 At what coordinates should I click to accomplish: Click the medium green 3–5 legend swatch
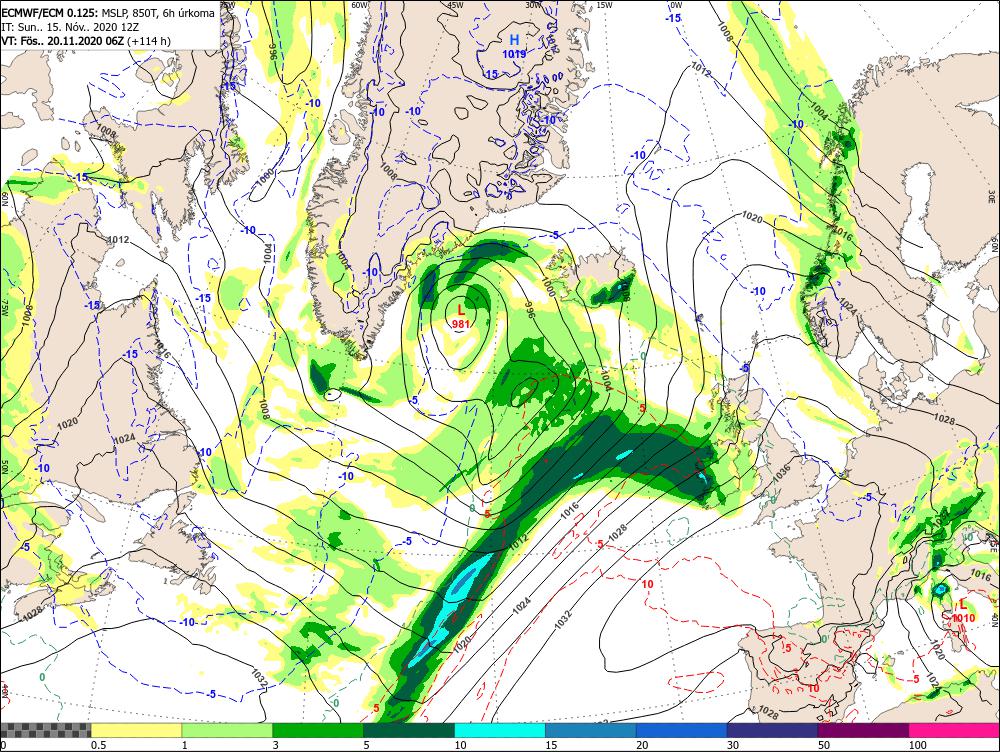tap(317, 730)
